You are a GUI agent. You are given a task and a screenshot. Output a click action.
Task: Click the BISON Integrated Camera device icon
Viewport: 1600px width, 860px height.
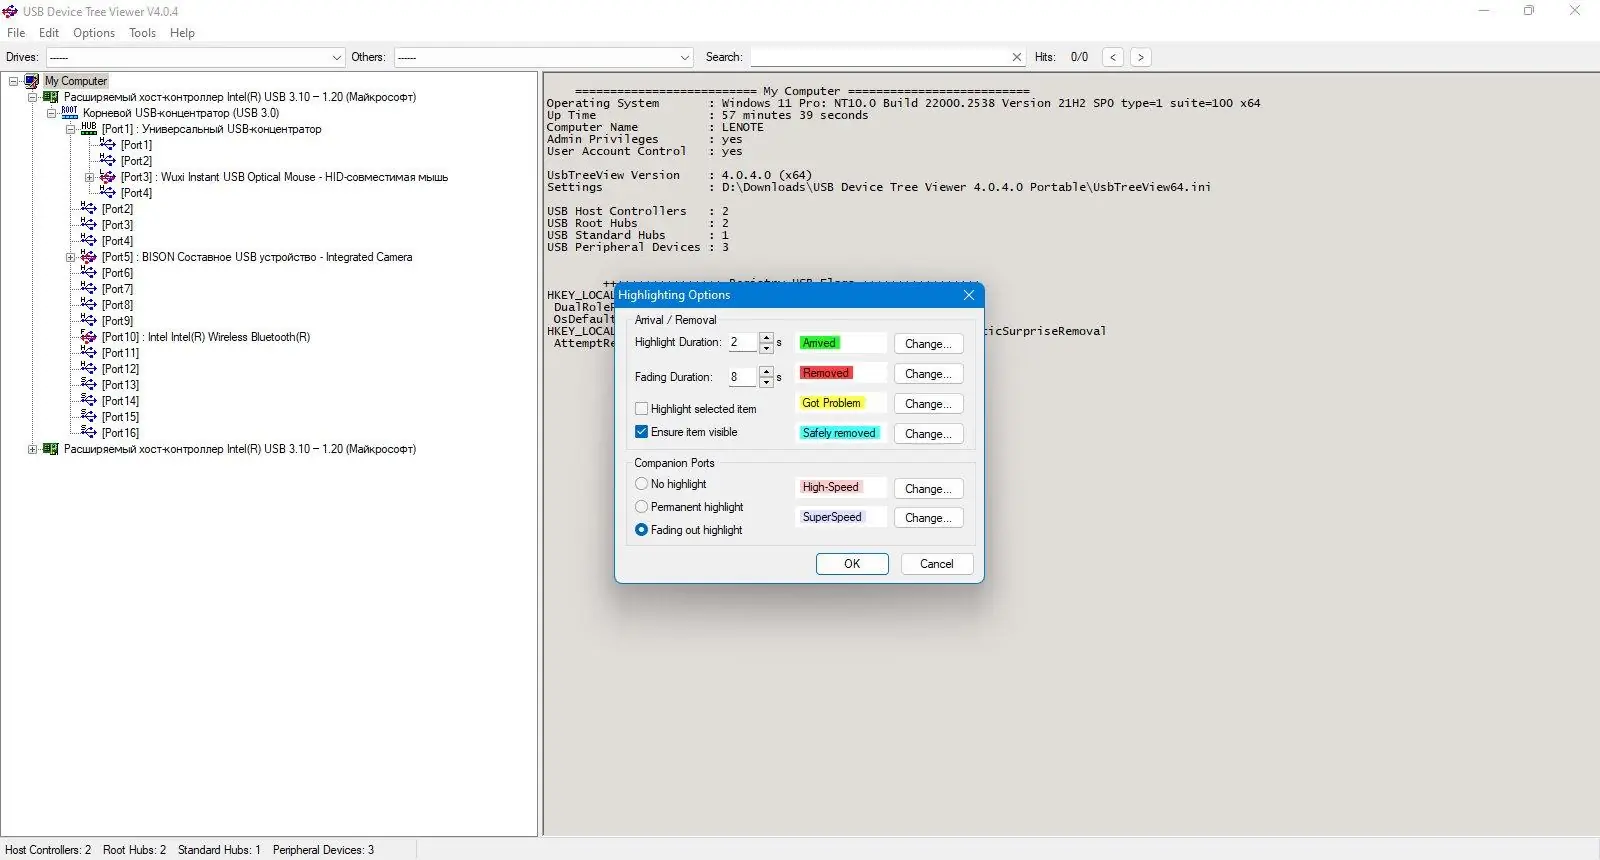89,257
